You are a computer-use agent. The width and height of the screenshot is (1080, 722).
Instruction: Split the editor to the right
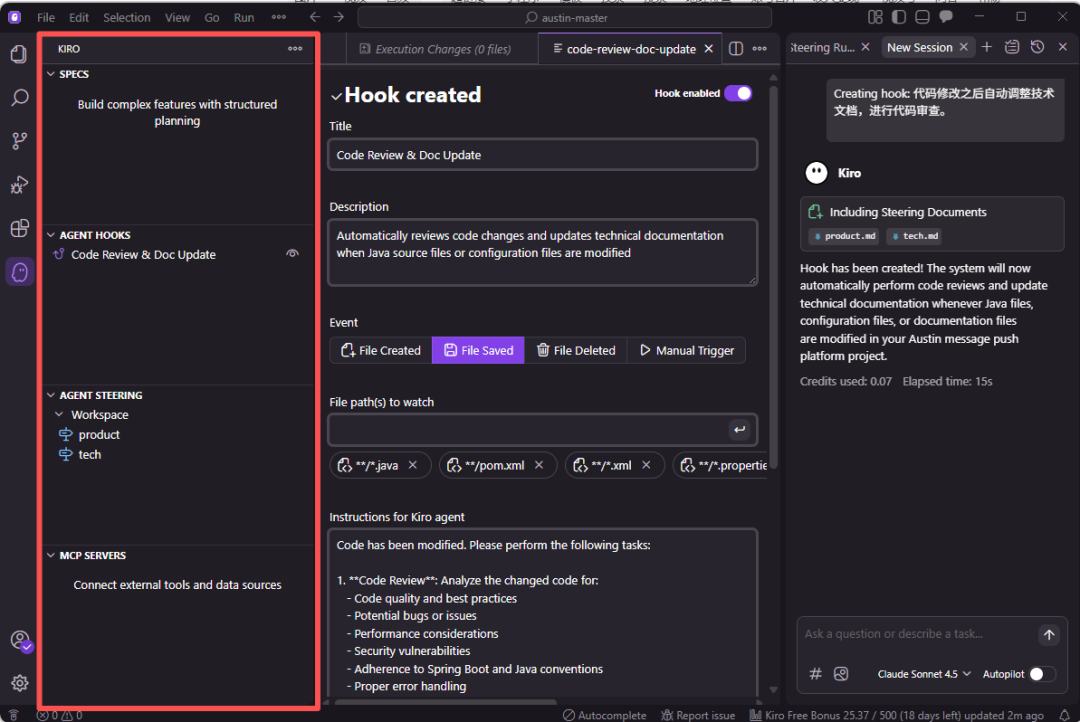coord(736,49)
